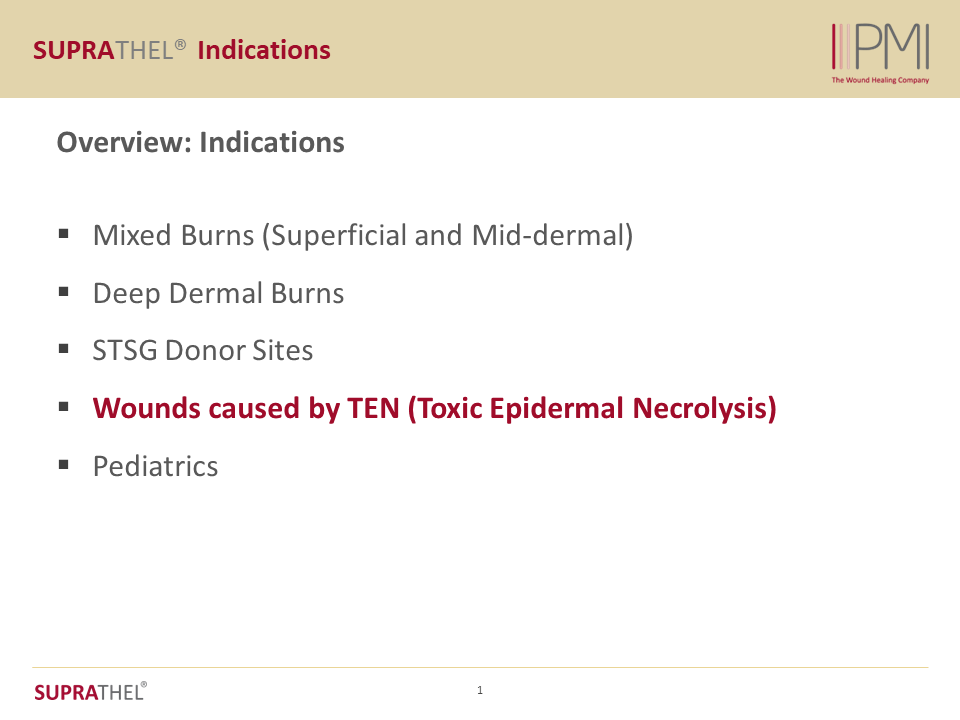Viewport: 960px width, 720px height.
Task: Select the "STSG Donor Sites" item
Action: (x=203, y=351)
